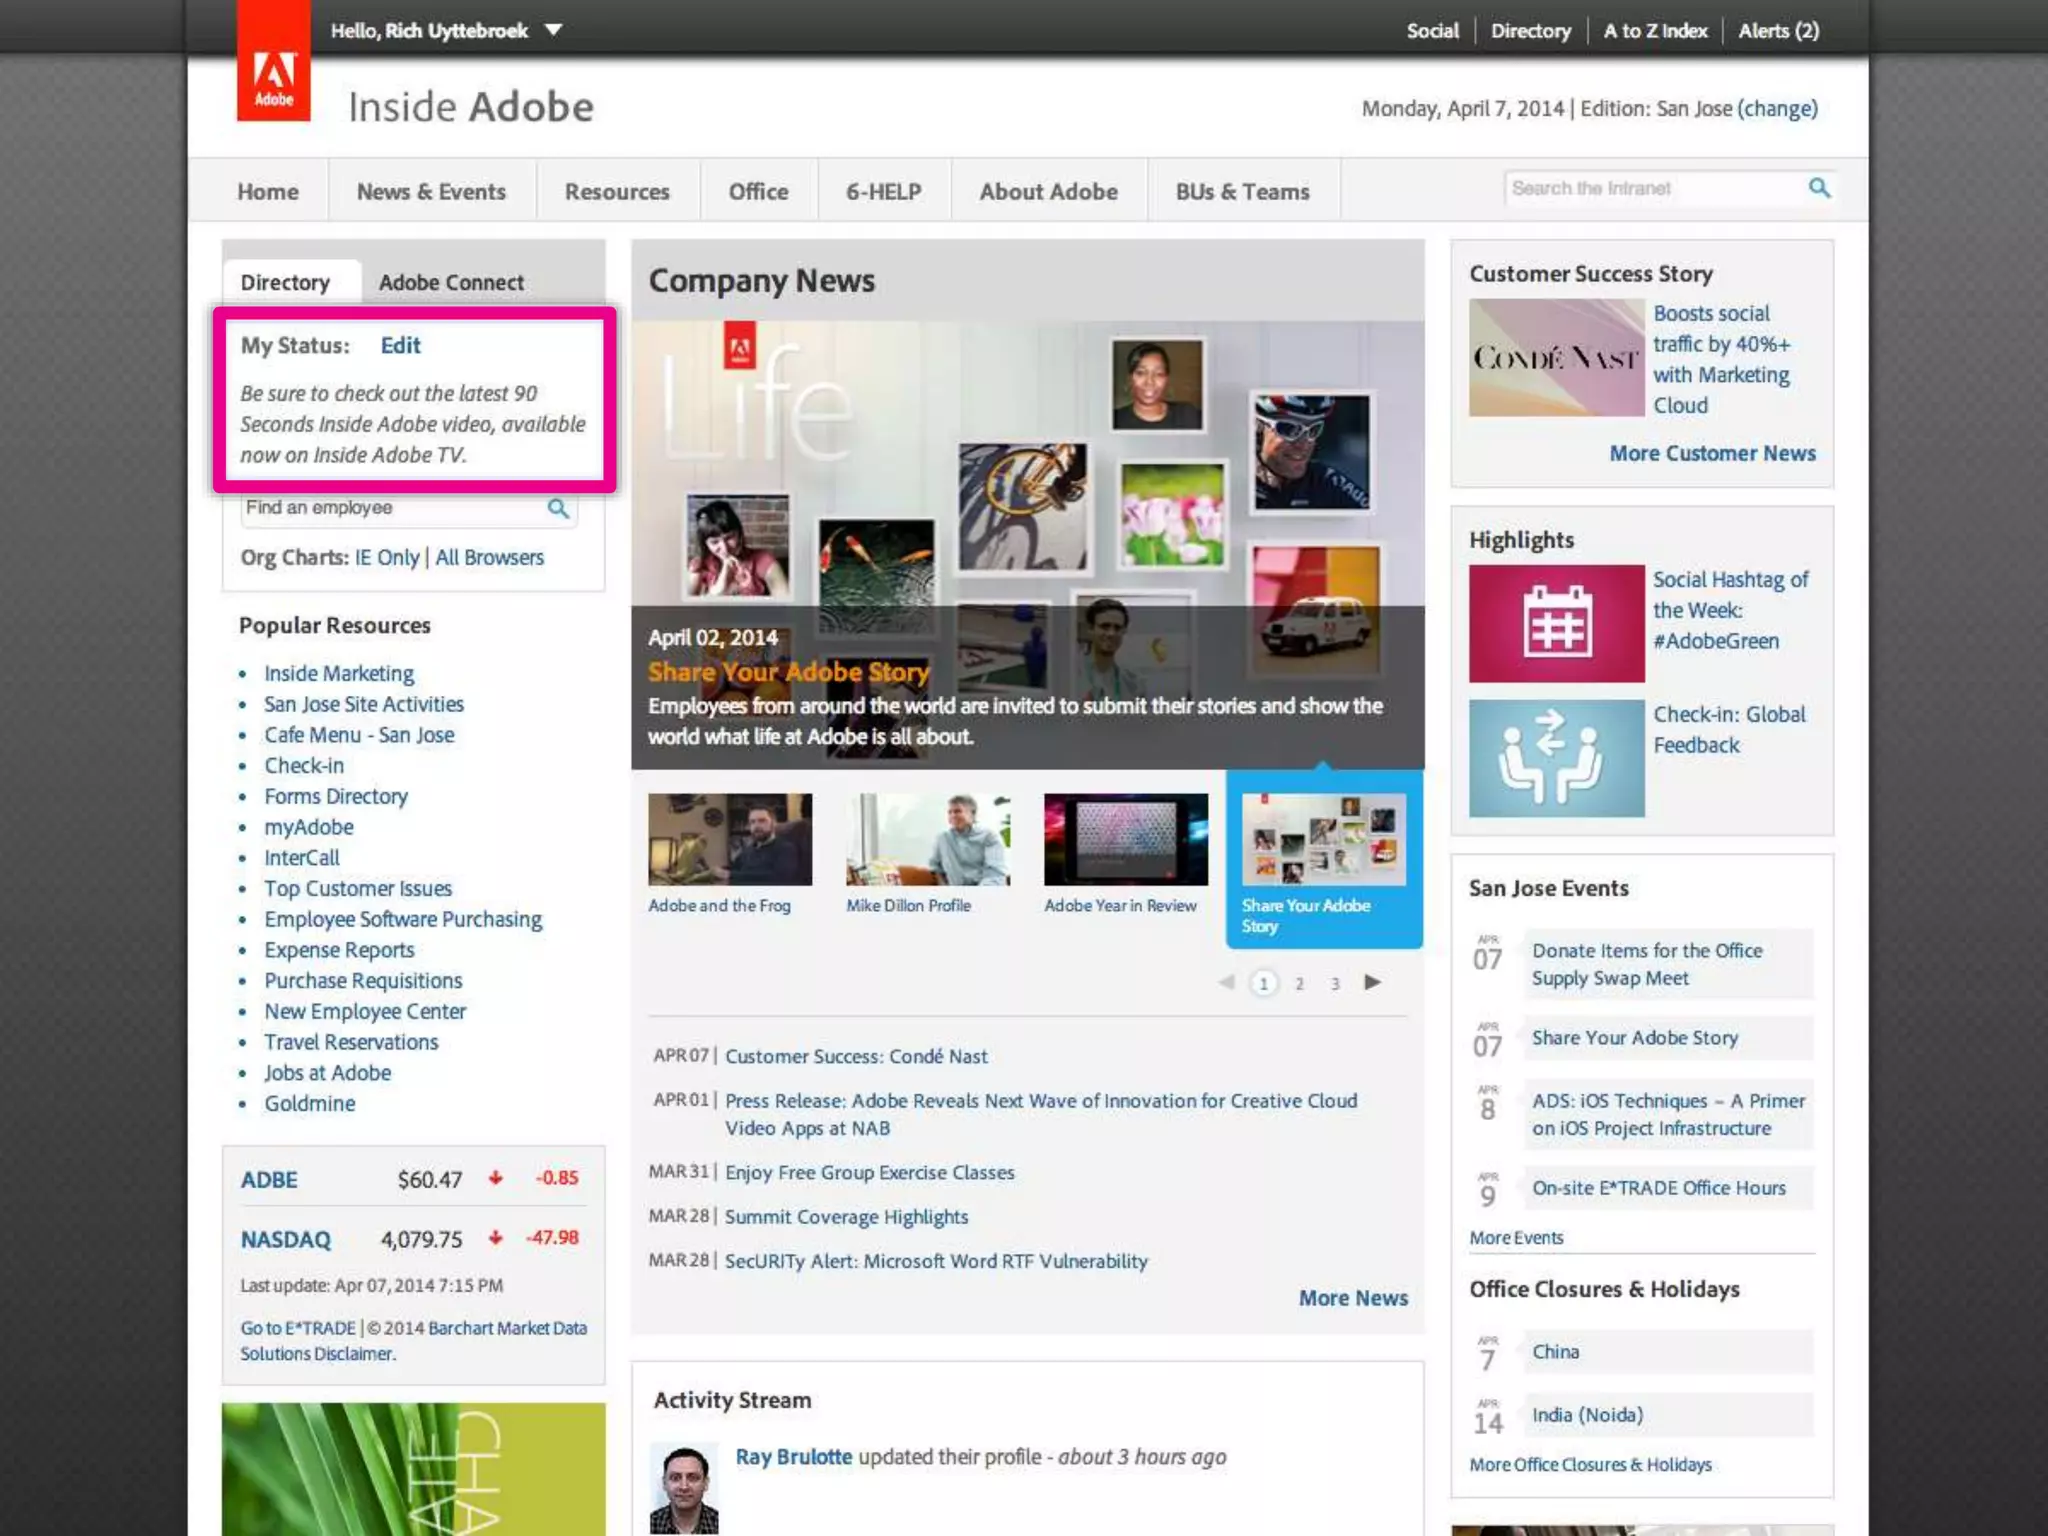Click in the Search the Intranet field

[1655, 188]
